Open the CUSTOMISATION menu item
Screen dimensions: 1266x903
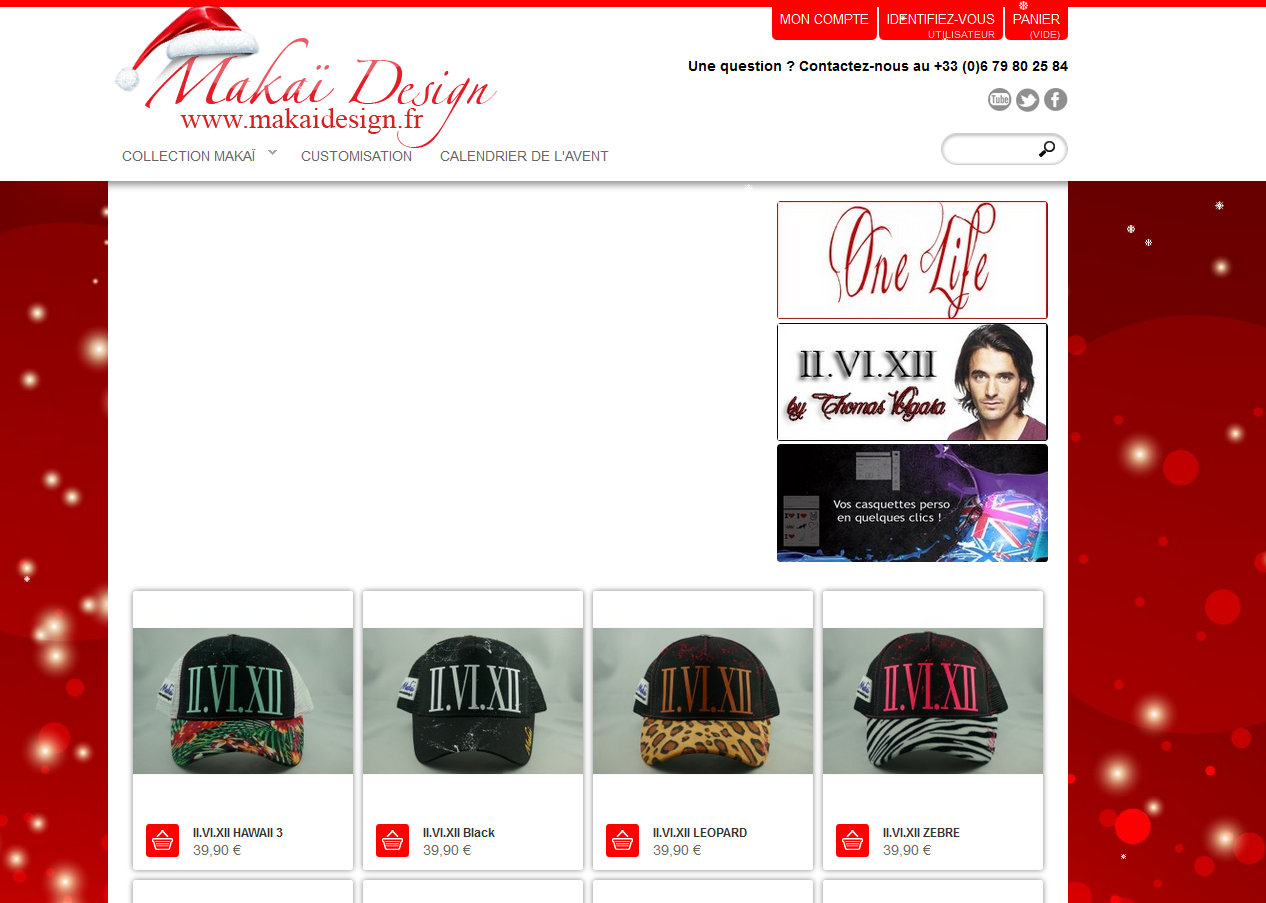pyautogui.click(x=356, y=156)
